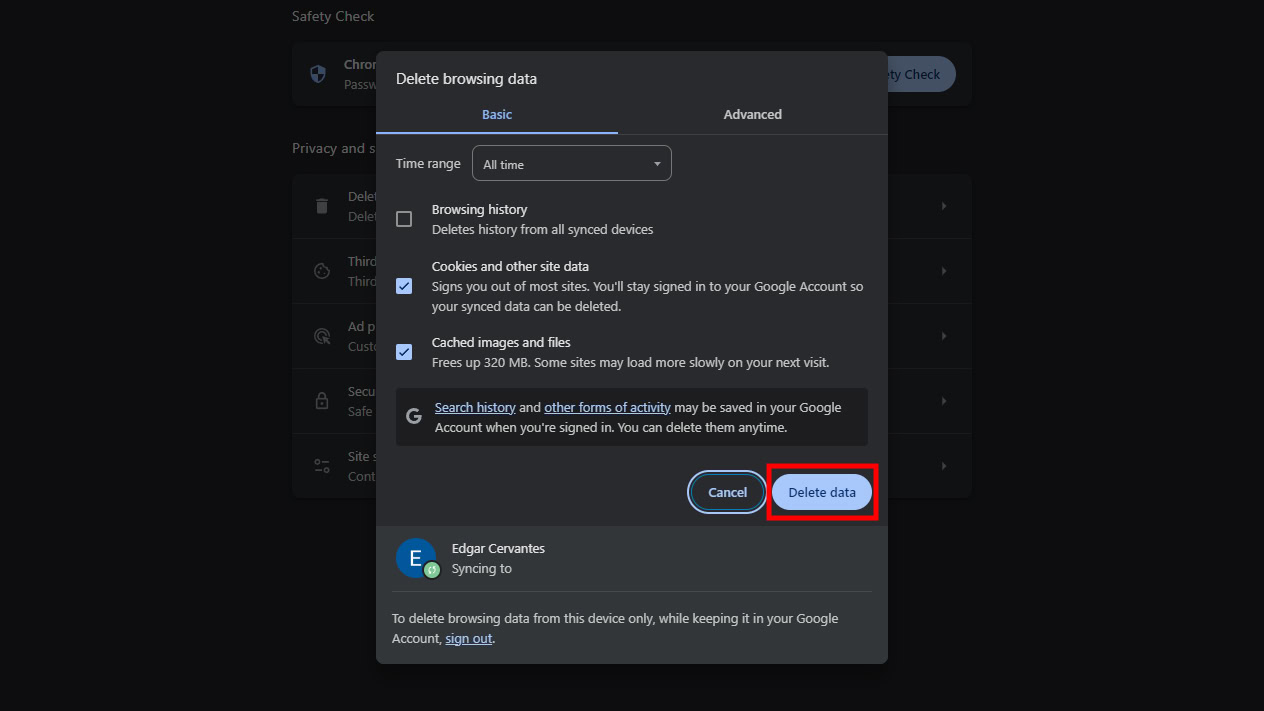The image size is (1264, 711).
Task: Click the Delete data button
Action: [822, 492]
